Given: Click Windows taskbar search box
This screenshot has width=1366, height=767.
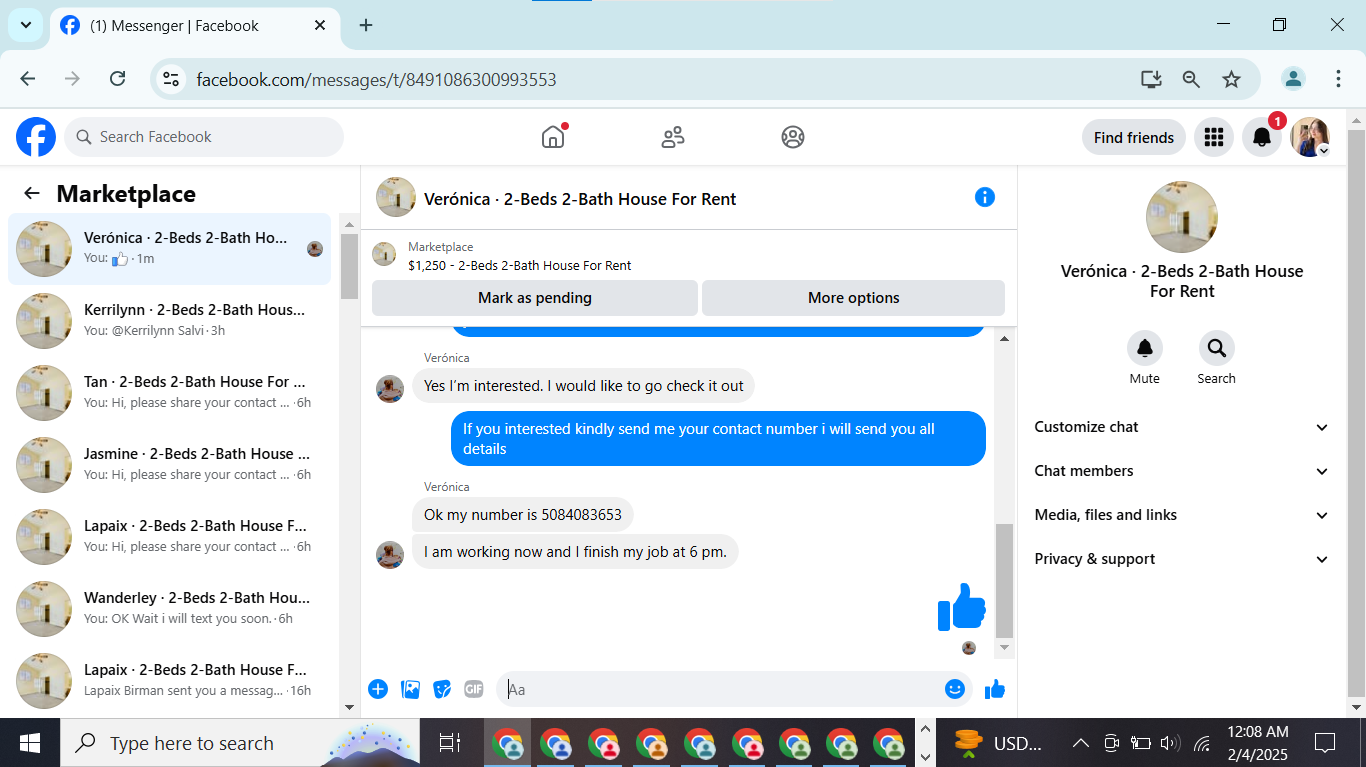Looking at the screenshot, I should point(242,743).
